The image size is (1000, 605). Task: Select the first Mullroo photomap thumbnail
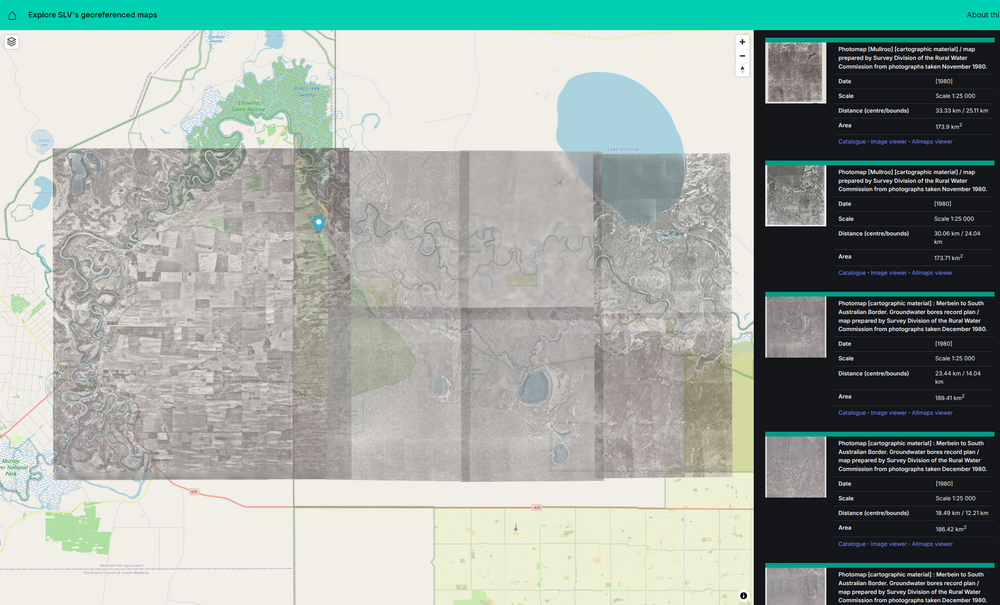(795, 73)
